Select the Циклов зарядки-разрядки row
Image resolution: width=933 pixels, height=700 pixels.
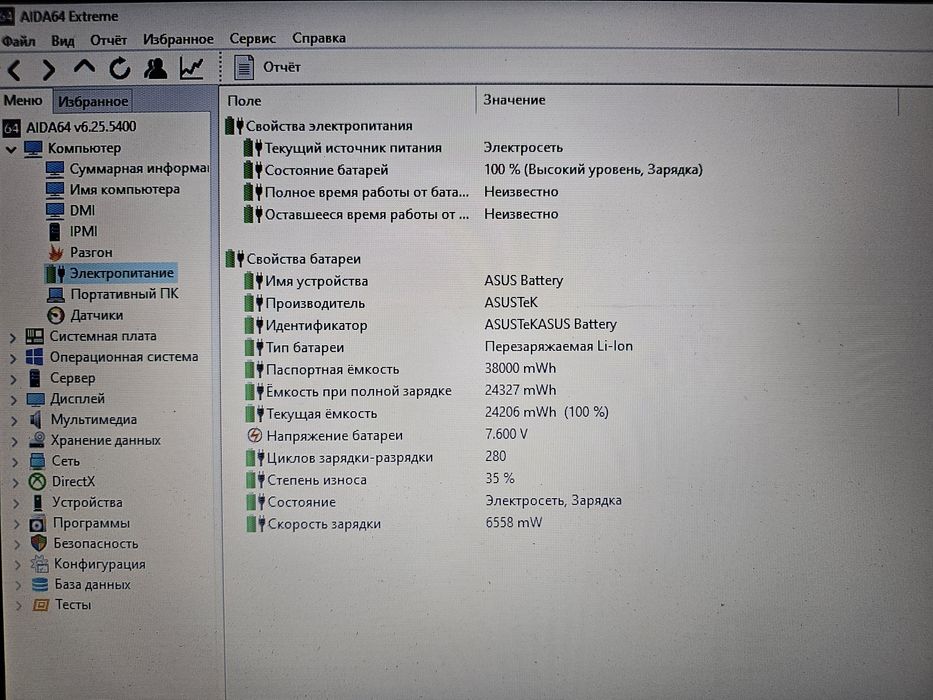(x=376, y=458)
